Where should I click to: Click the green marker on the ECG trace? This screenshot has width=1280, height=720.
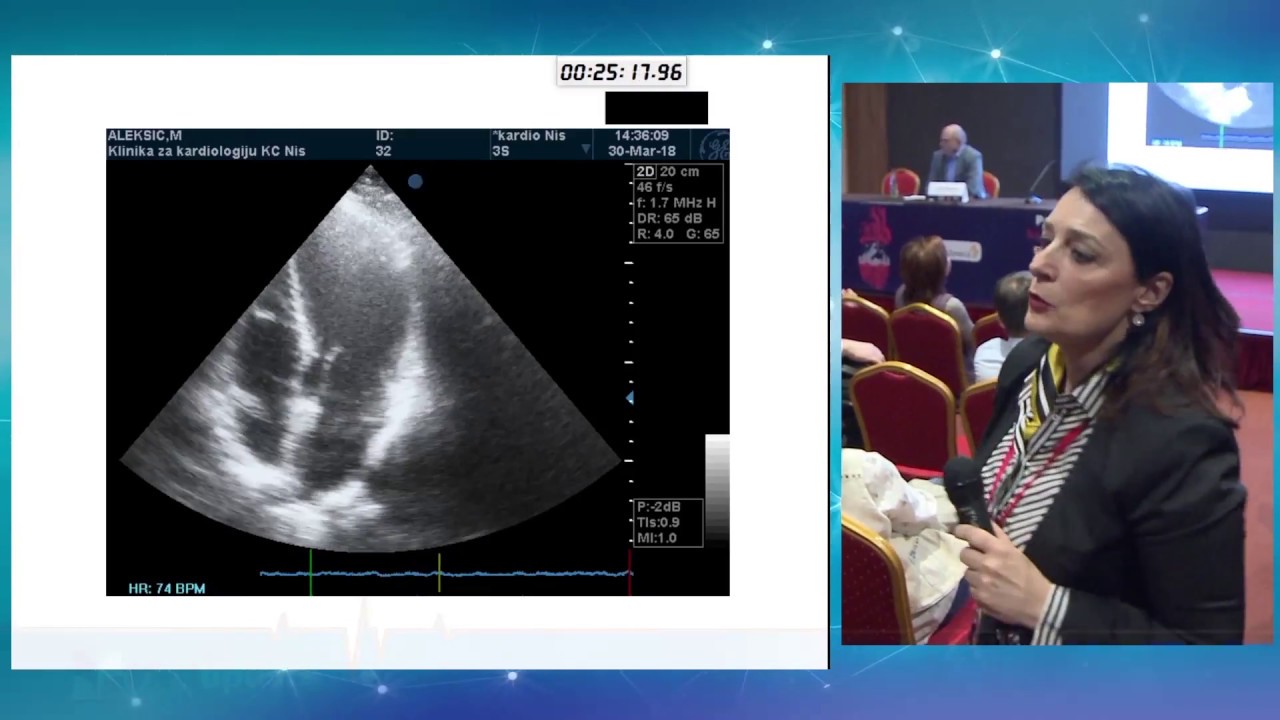tap(310, 572)
